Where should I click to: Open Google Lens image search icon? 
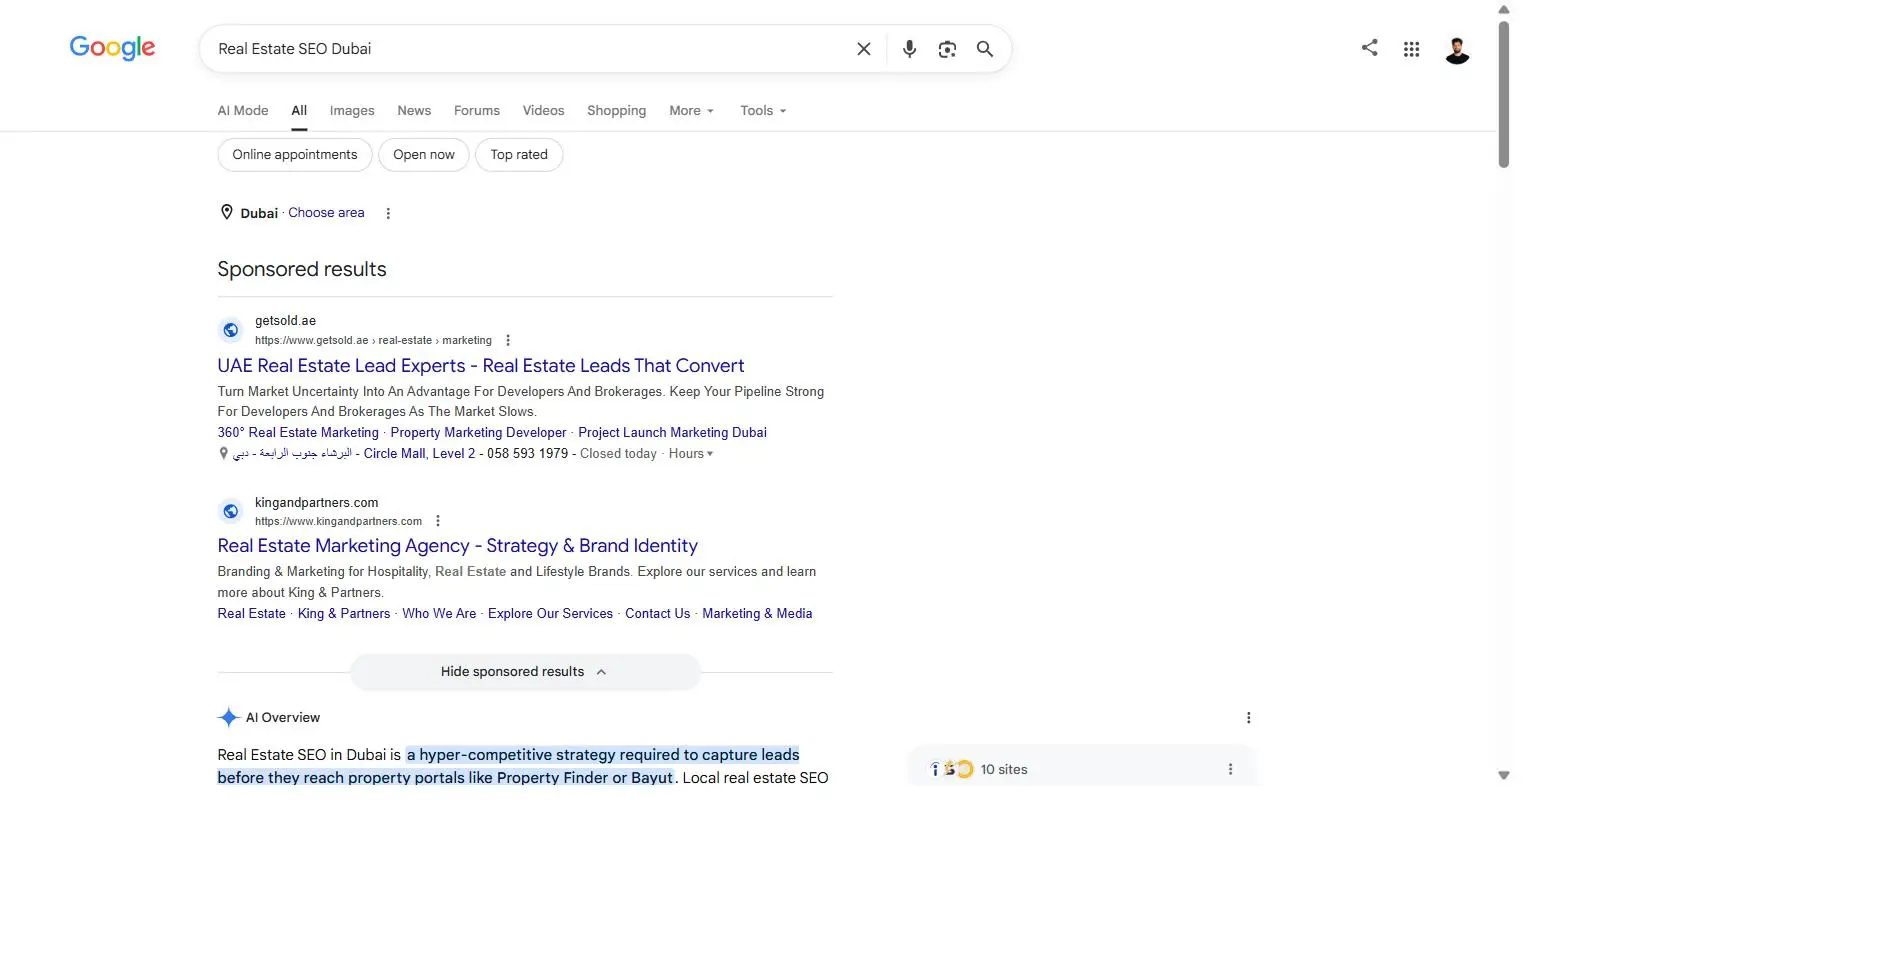tap(947, 49)
